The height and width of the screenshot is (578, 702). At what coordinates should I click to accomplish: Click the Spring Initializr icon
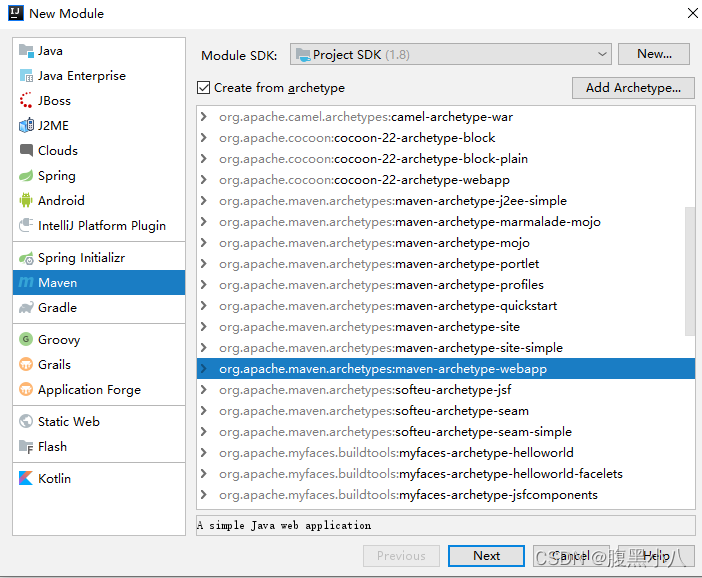[26, 258]
